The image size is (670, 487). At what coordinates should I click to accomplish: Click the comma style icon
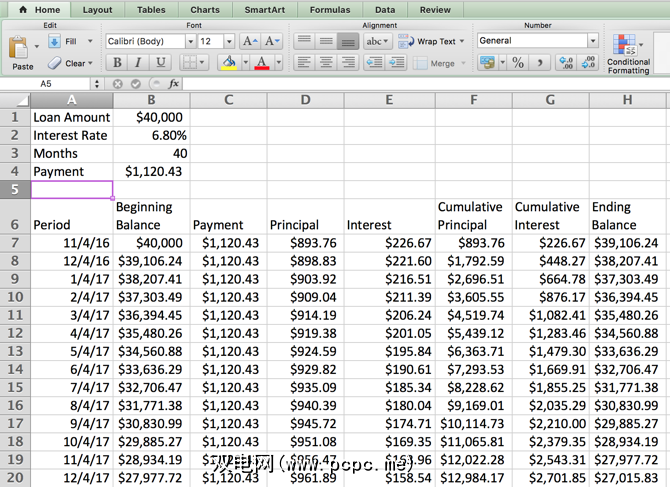[540, 63]
